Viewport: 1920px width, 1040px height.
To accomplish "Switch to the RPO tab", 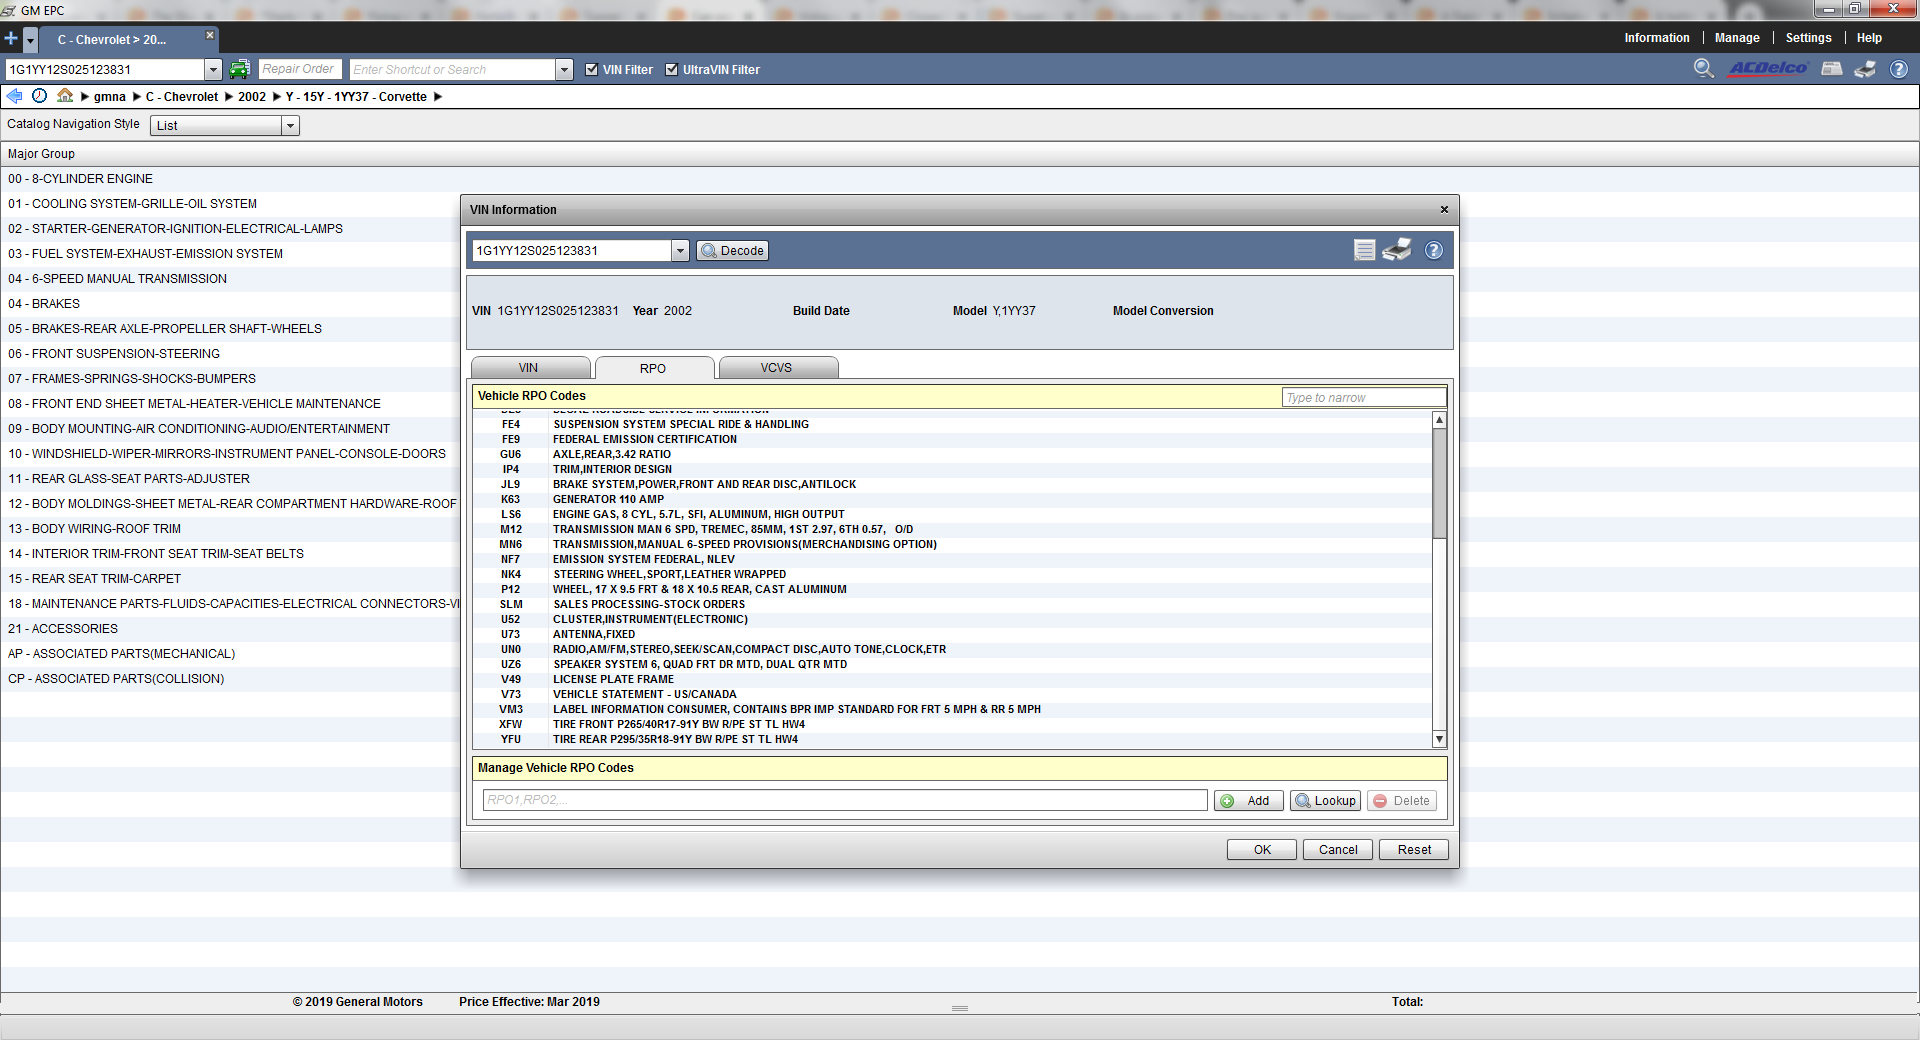I will point(653,369).
